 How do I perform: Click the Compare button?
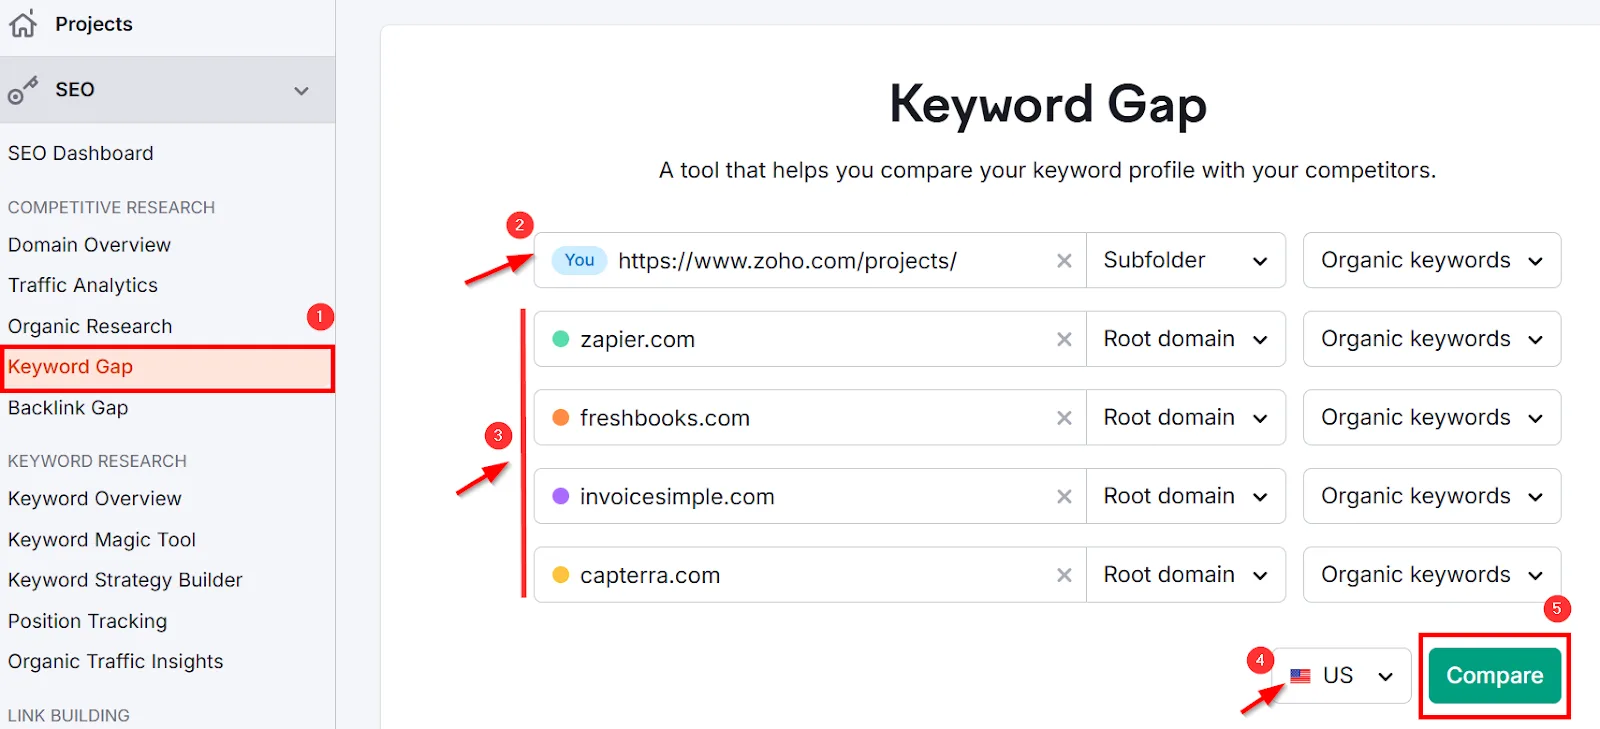pyautogui.click(x=1495, y=676)
